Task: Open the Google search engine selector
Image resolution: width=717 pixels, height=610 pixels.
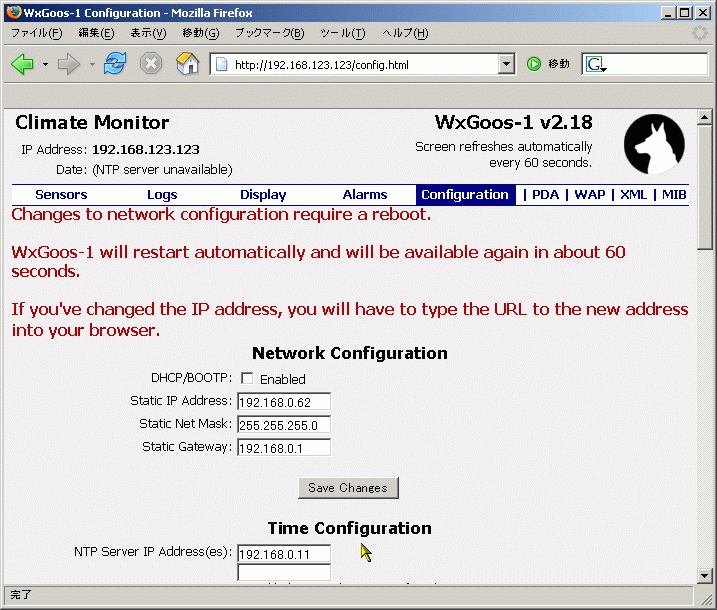Action: click(596, 64)
